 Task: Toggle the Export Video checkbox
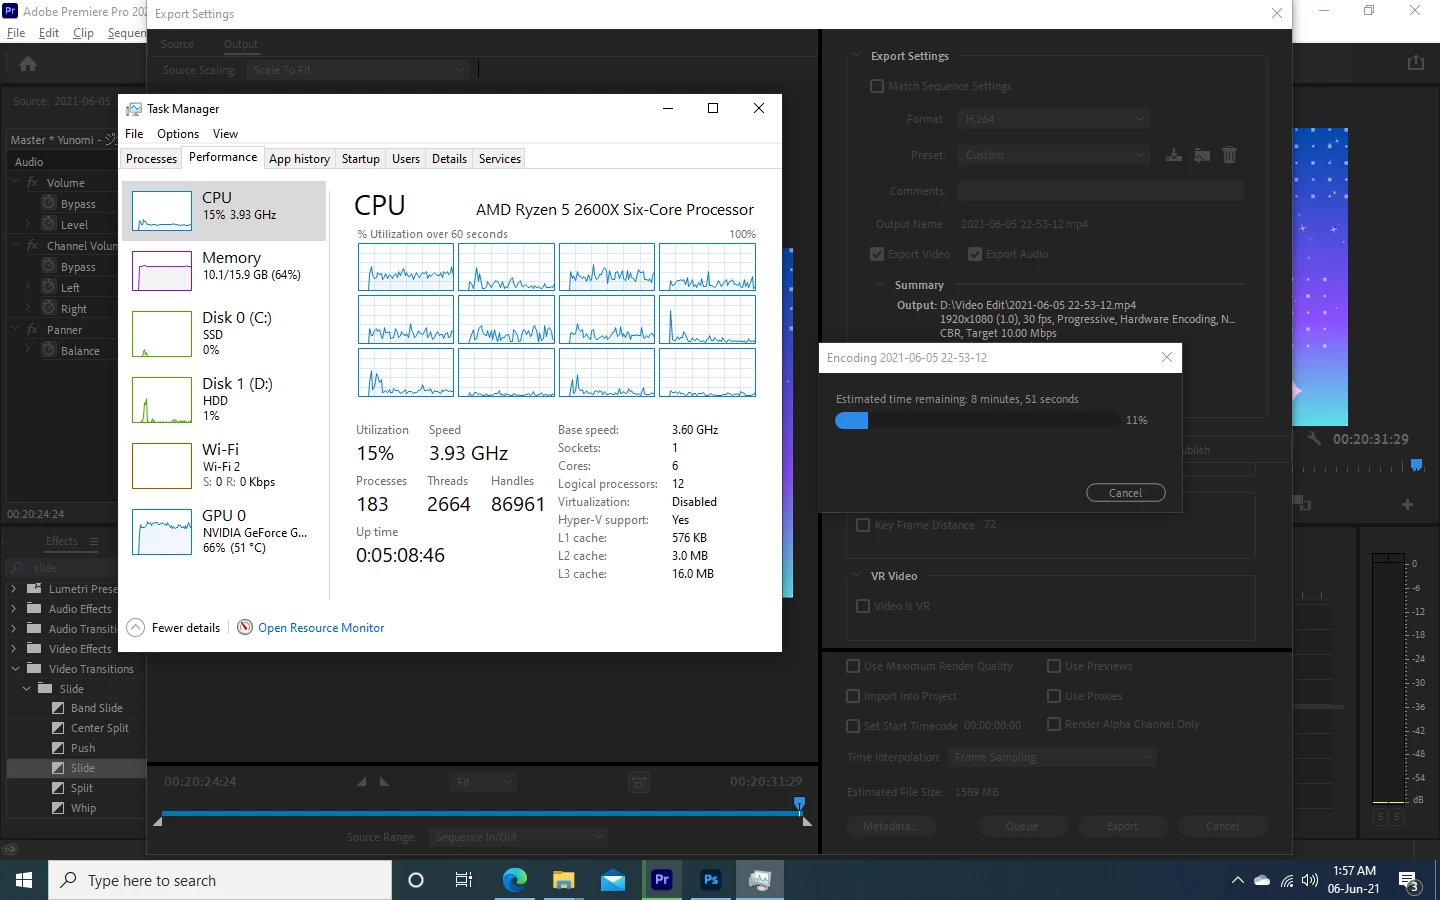click(x=877, y=254)
